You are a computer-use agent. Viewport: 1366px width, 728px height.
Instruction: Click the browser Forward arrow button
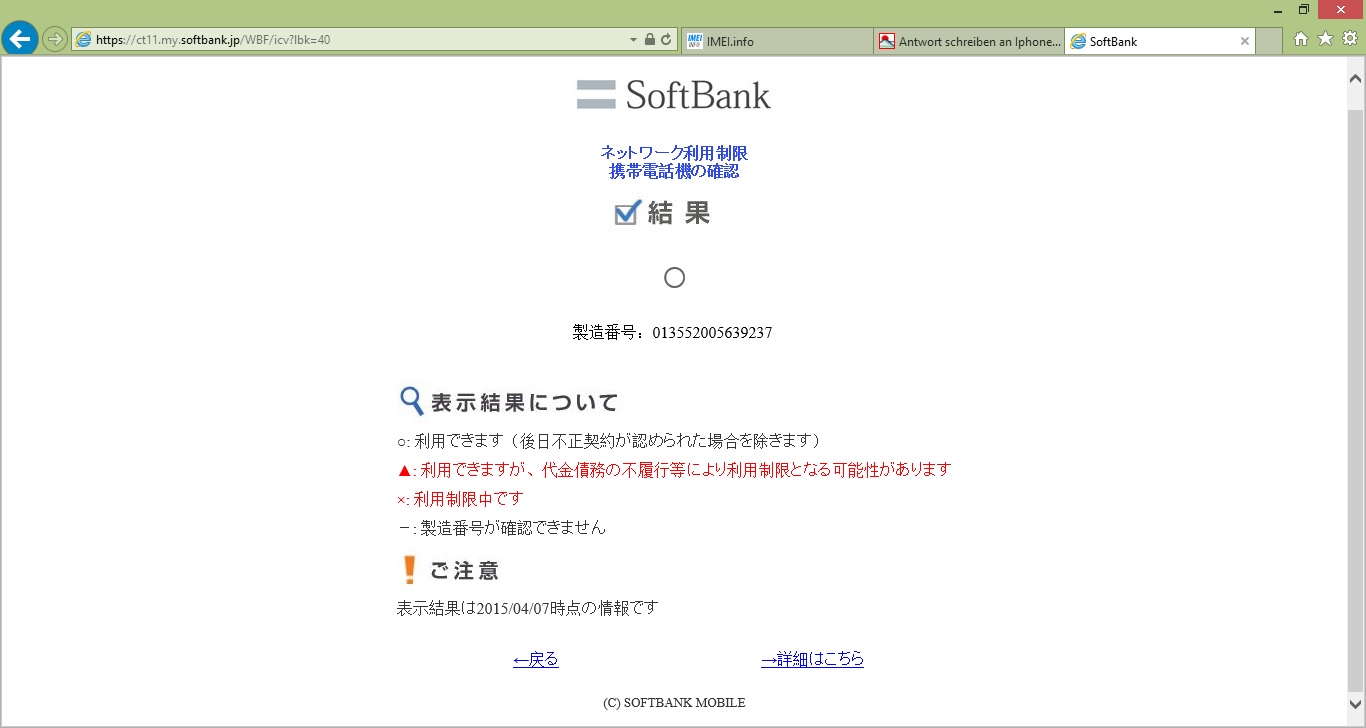(x=55, y=40)
